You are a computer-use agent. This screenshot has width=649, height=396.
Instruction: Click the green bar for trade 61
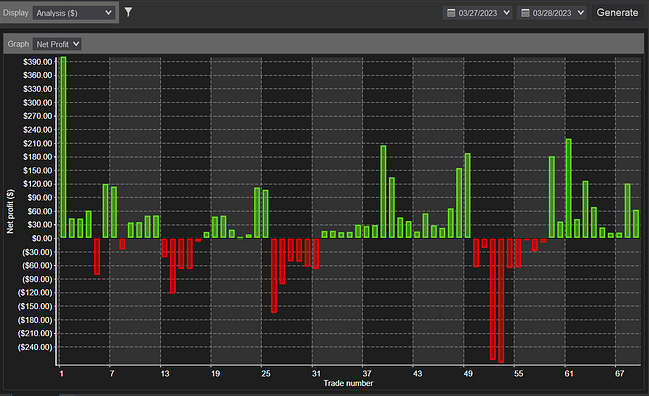click(569, 188)
